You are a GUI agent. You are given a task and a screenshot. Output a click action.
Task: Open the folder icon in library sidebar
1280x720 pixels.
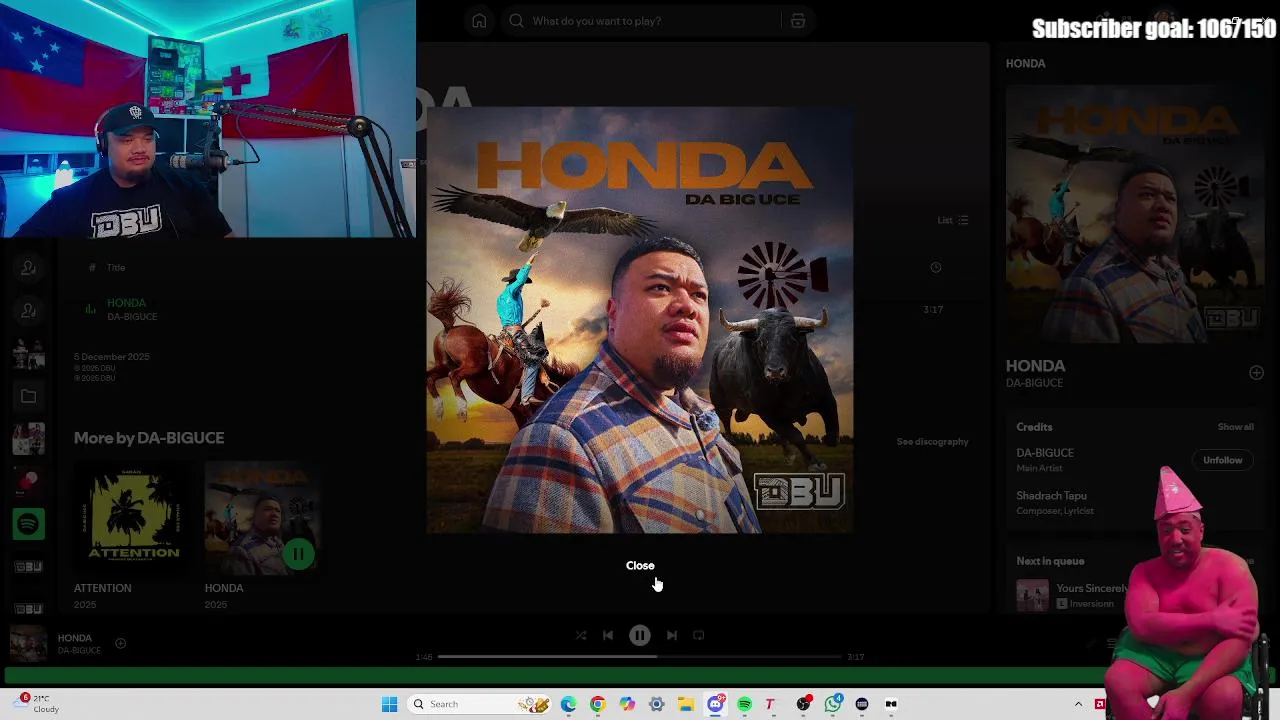click(x=28, y=397)
